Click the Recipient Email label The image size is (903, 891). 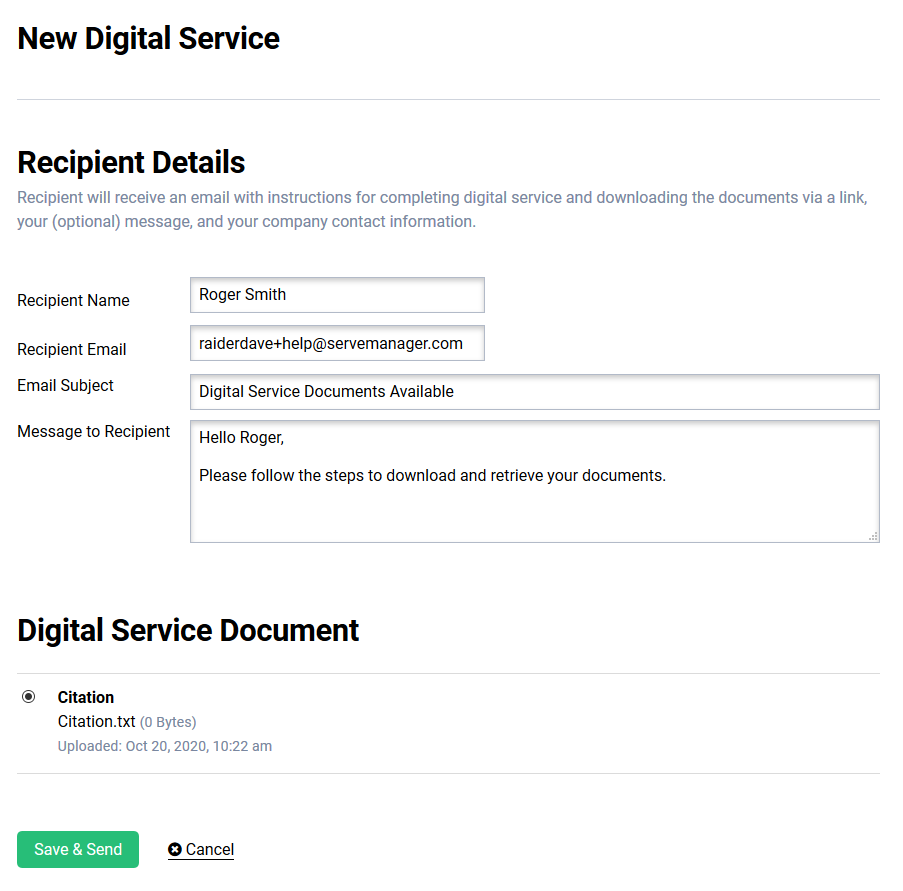pyautogui.click(x=72, y=350)
